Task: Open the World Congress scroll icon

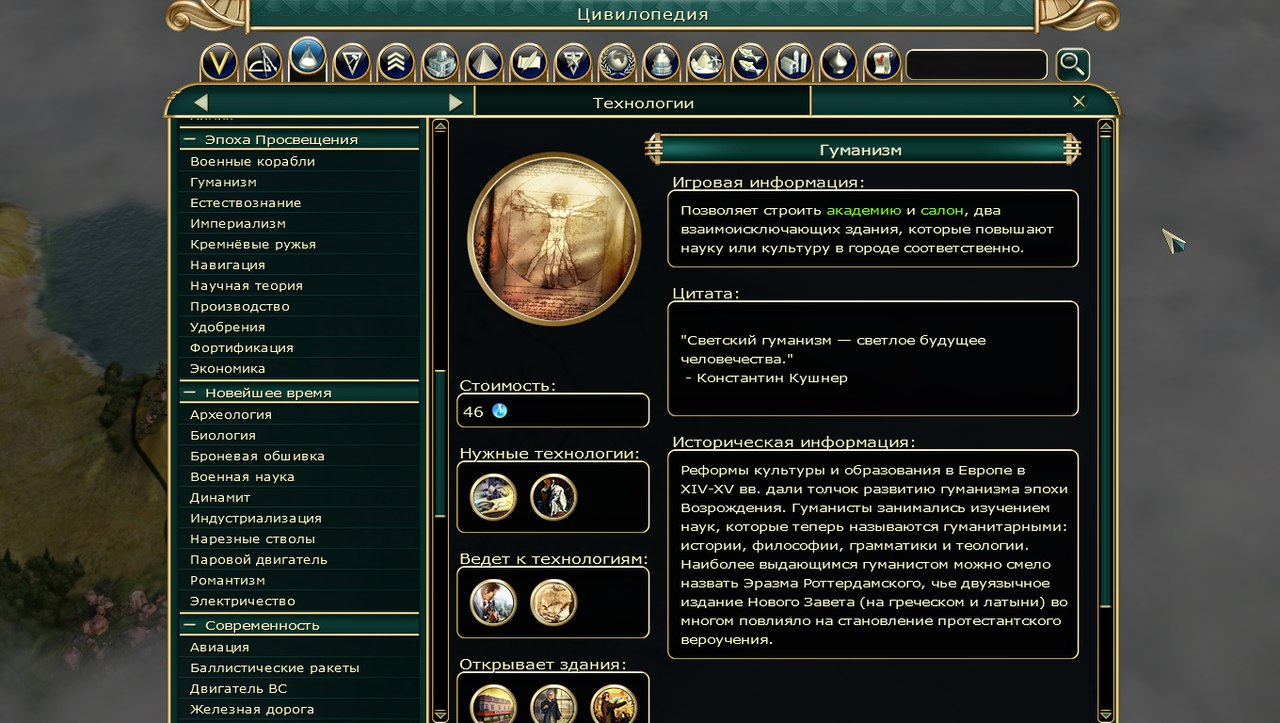Action: pyautogui.click(x=882, y=63)
